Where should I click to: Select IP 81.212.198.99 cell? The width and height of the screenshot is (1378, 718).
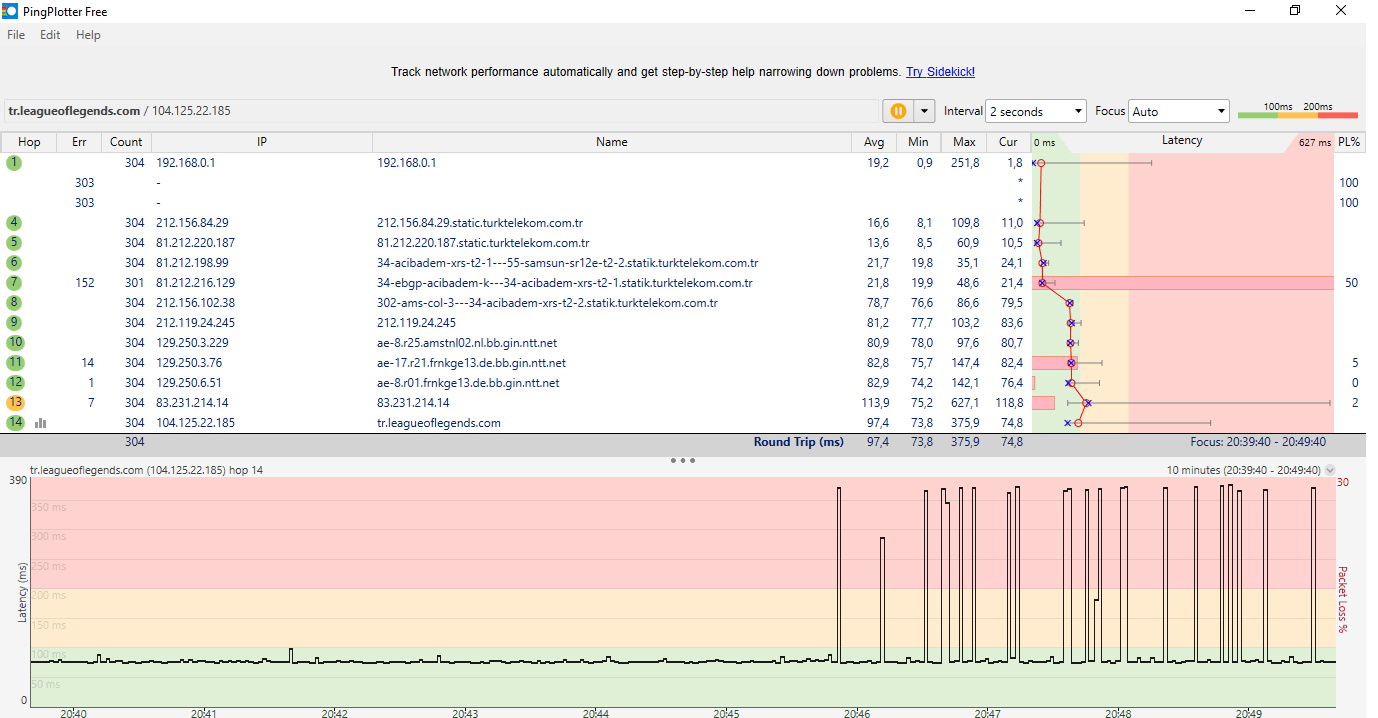click(193, 262)
